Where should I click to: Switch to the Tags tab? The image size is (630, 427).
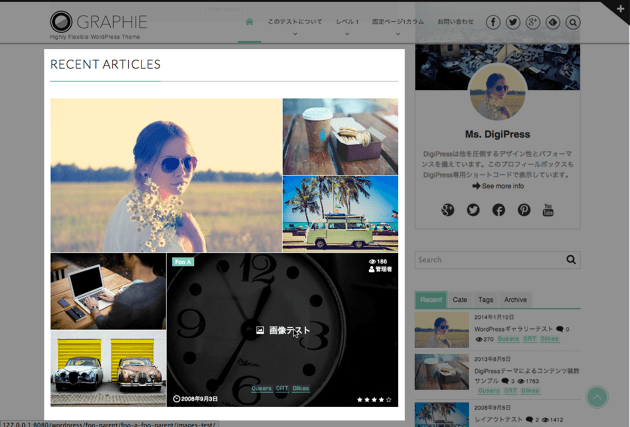click(485, 300)
